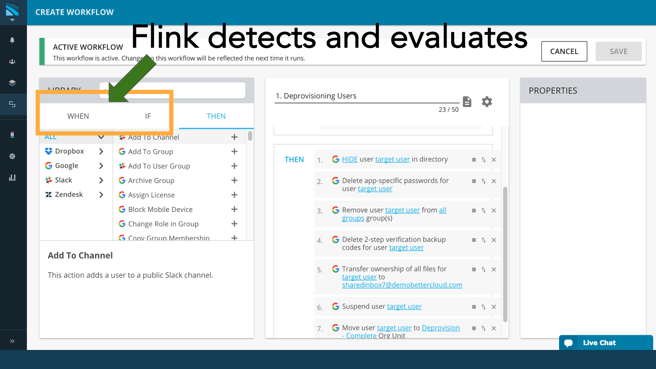This screenshot has height=369, width=656.
Task: Switch to the WHEN tab
Action: [x=78, y=116]
